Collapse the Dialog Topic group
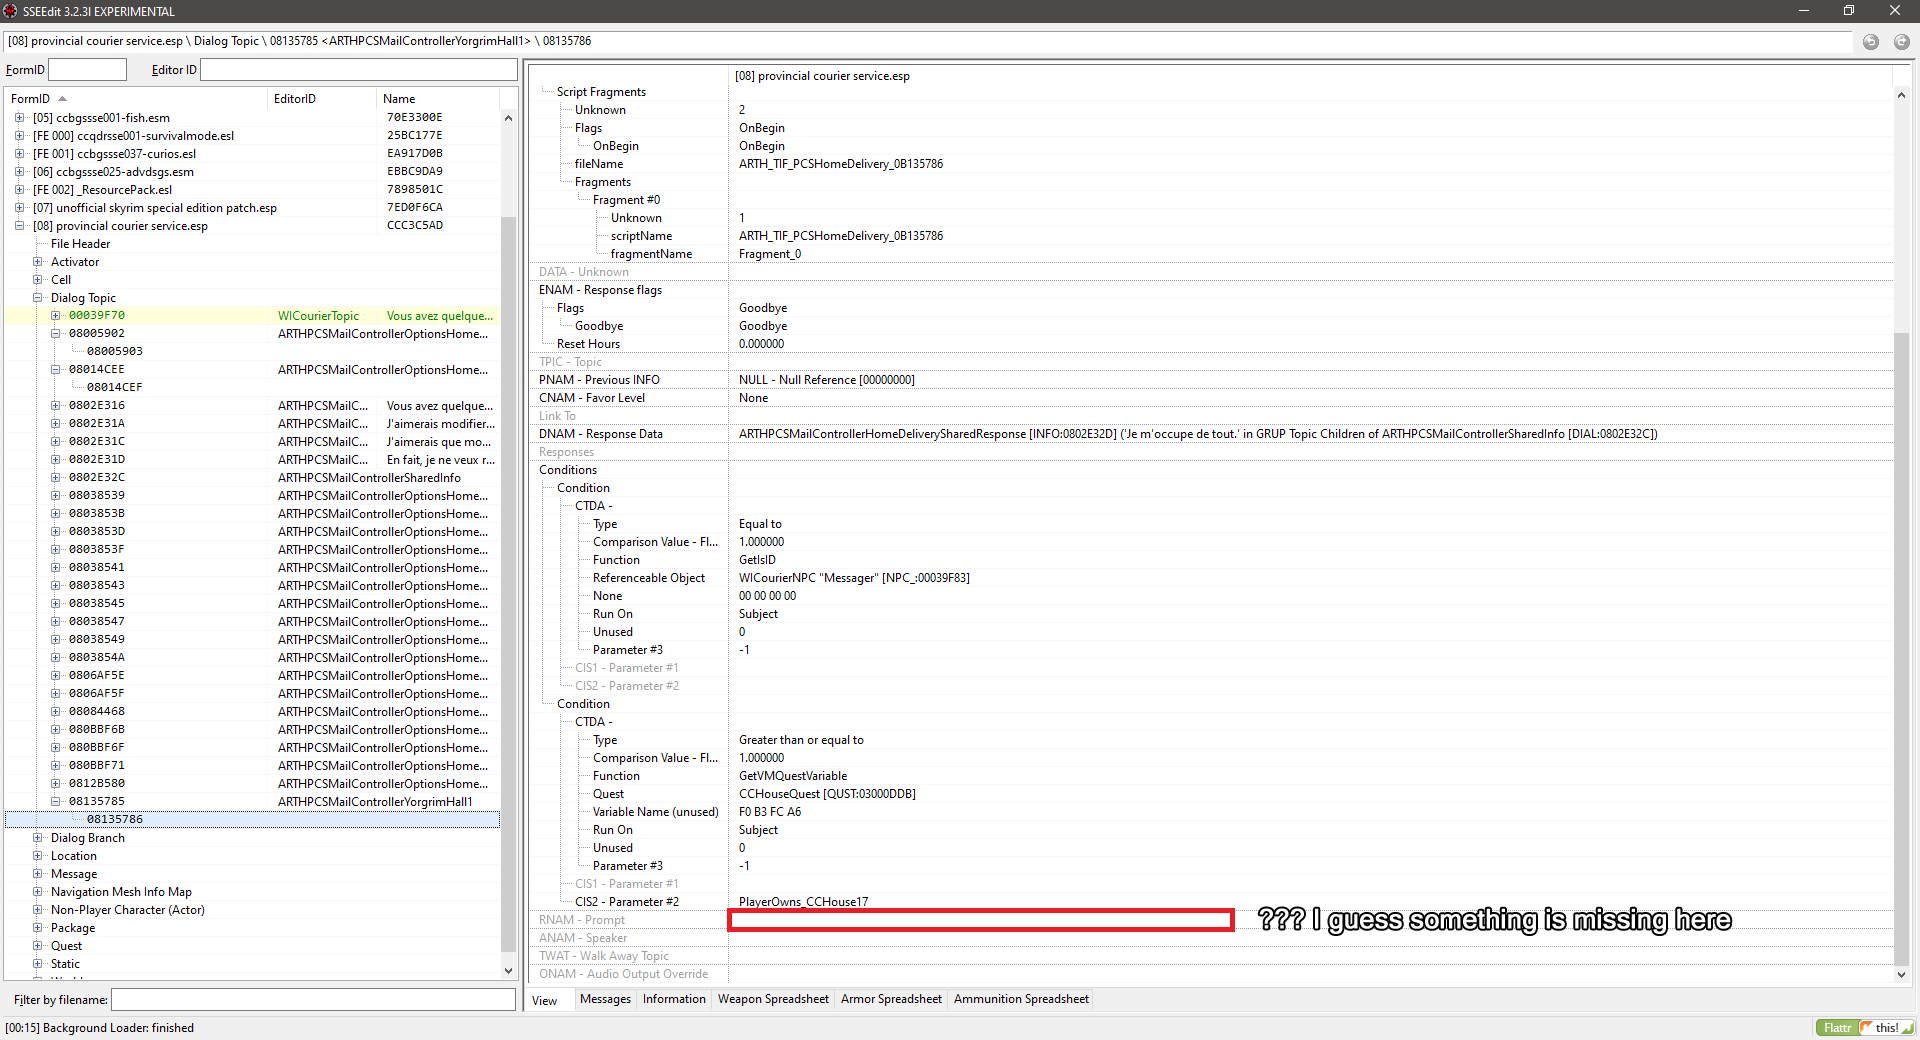The width and height of the screenshot is (1920, 1040). pos(37,298)
